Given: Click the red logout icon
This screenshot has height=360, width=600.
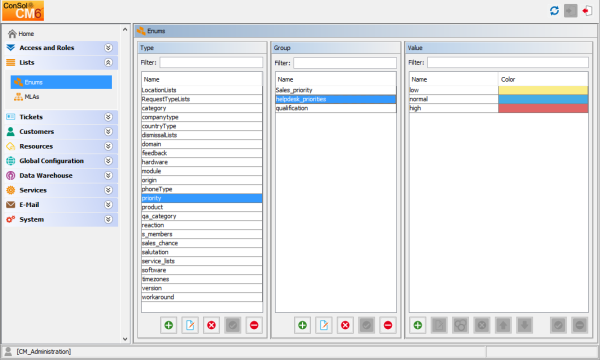Looking at the screenshot, I should (x=587, y=10).
